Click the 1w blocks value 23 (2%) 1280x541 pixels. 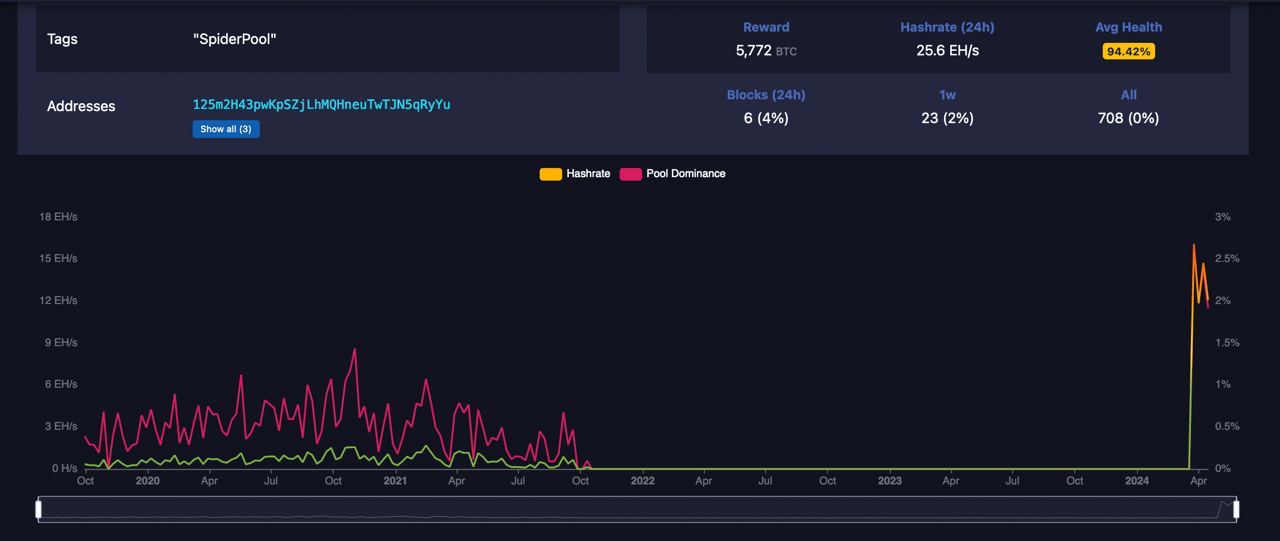[947, 118]
